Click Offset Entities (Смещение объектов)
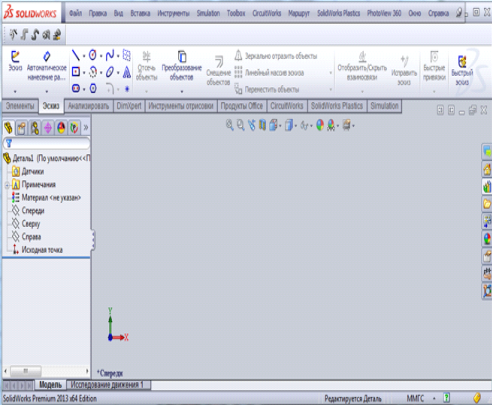The width and height of the screenshot is (492, 405). pos(218,71)
